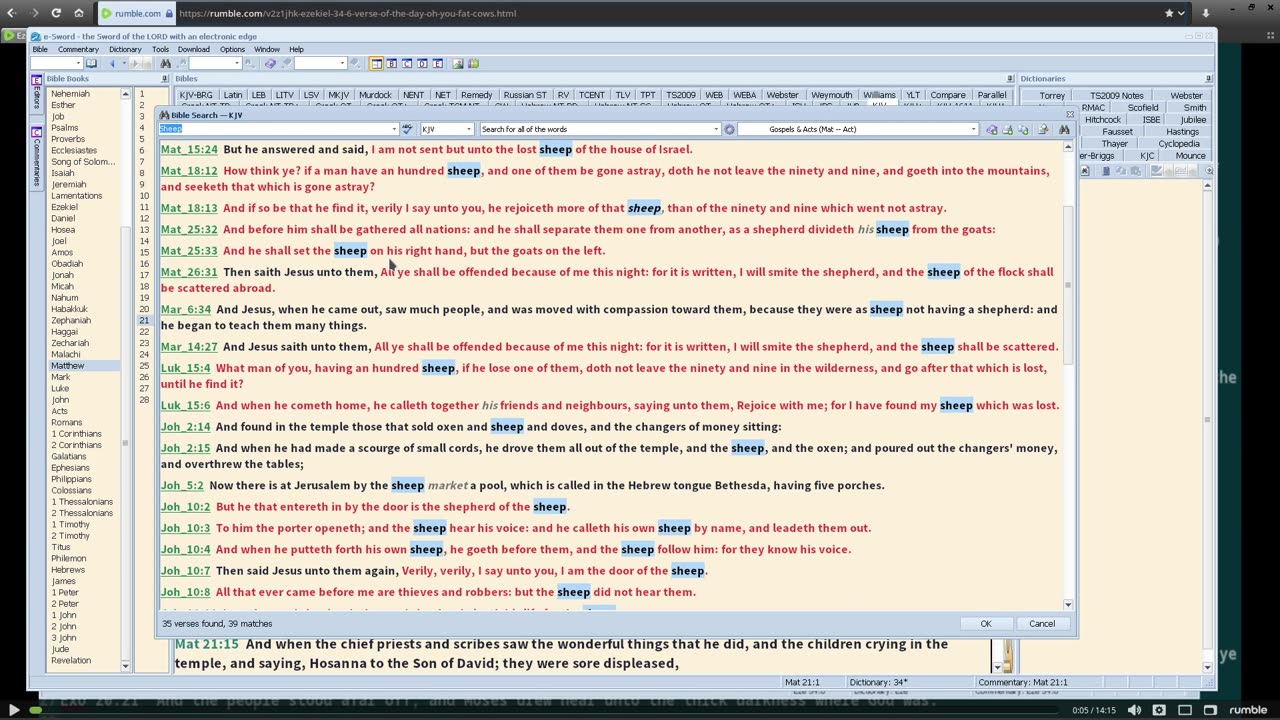The width and height of the screenshot is (1280, 720).
Task: Click the search binoculars icon in main toolbar
Action: 165,63
